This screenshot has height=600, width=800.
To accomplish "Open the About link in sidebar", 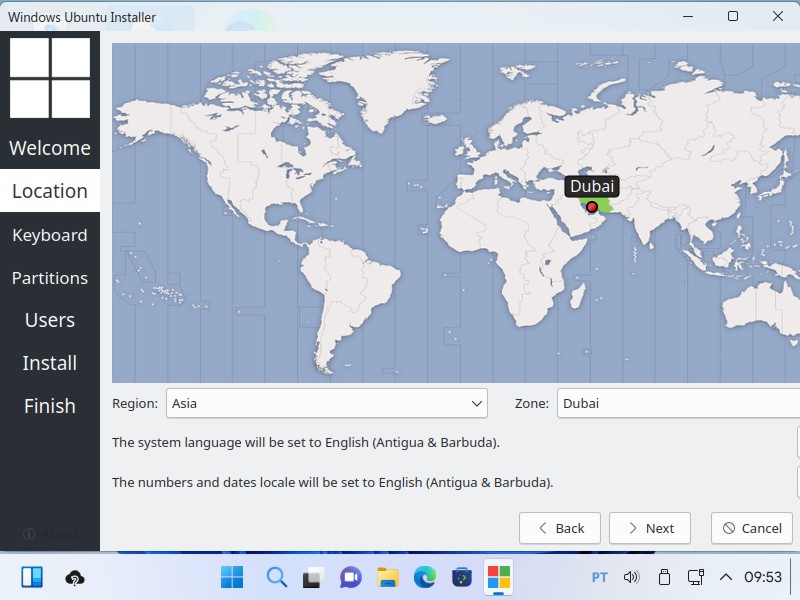I will pyautogui.click(x=51, y=534).
